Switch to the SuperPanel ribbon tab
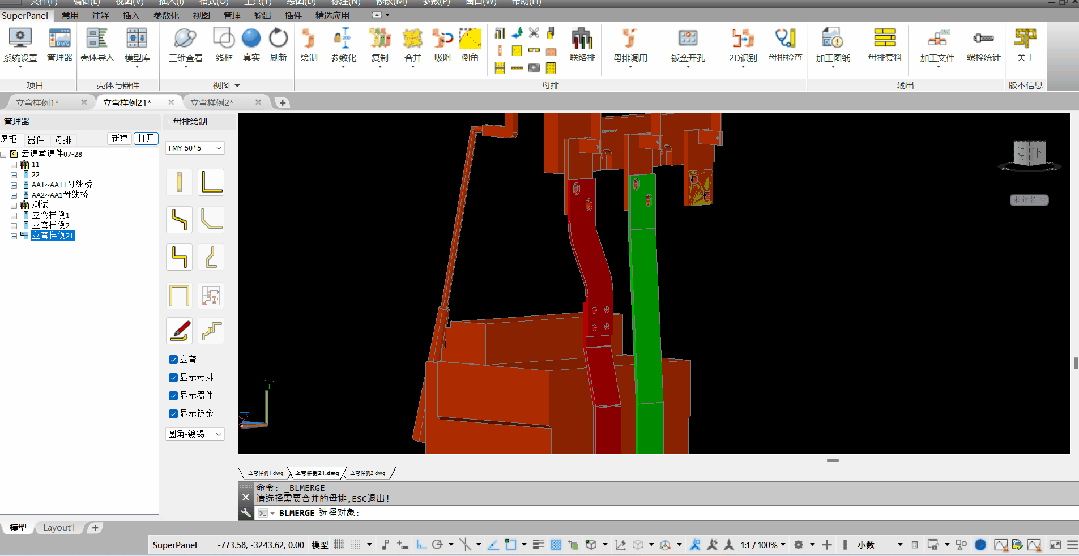Image resolution: width=1079 pixels, height=556 pixels. pos(25,14)
